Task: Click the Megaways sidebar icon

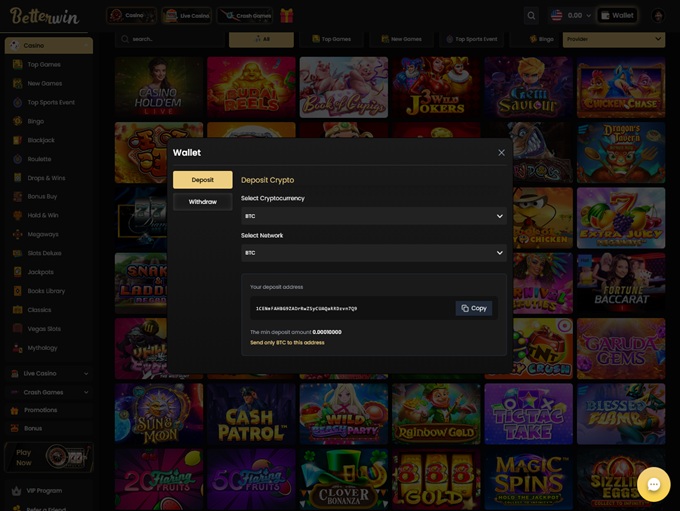Action: (18, 234)
